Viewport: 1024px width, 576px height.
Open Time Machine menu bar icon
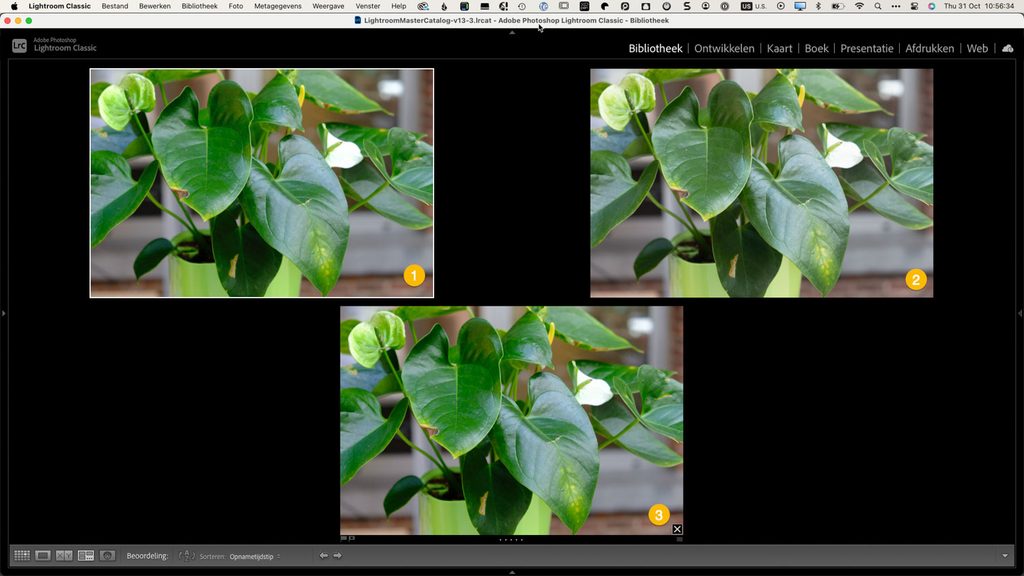pyautogui.click(x=522, y=6)
